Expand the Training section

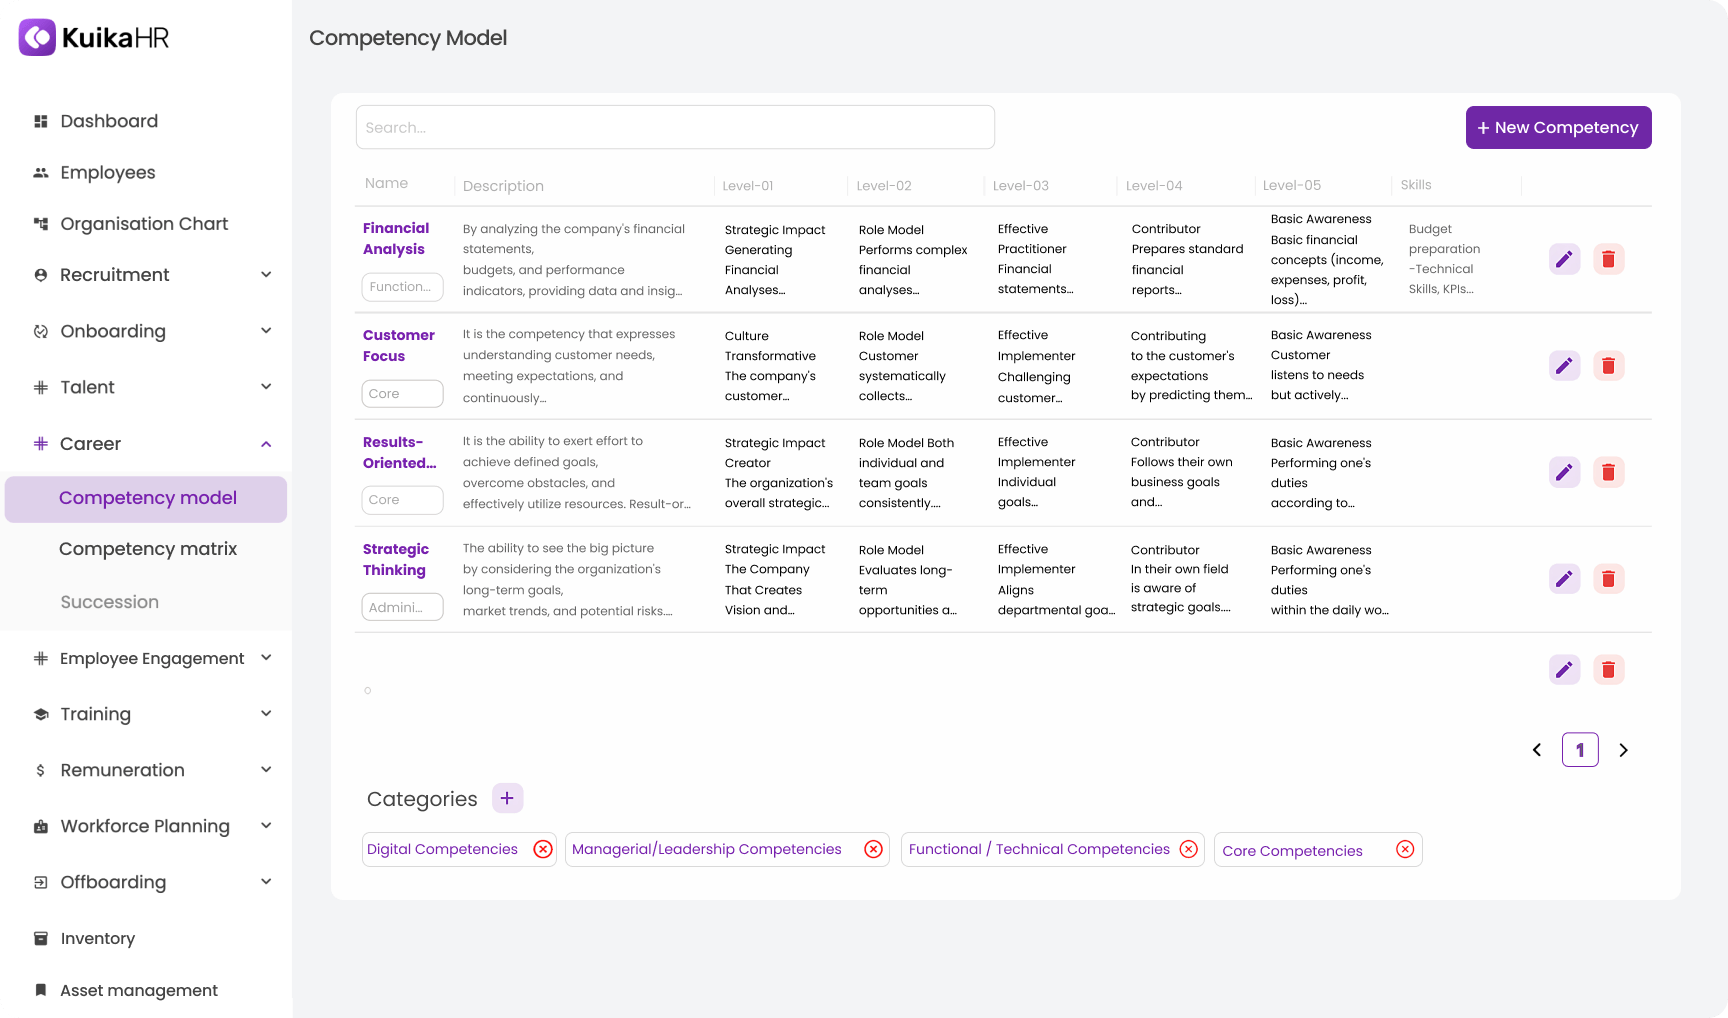266,713
